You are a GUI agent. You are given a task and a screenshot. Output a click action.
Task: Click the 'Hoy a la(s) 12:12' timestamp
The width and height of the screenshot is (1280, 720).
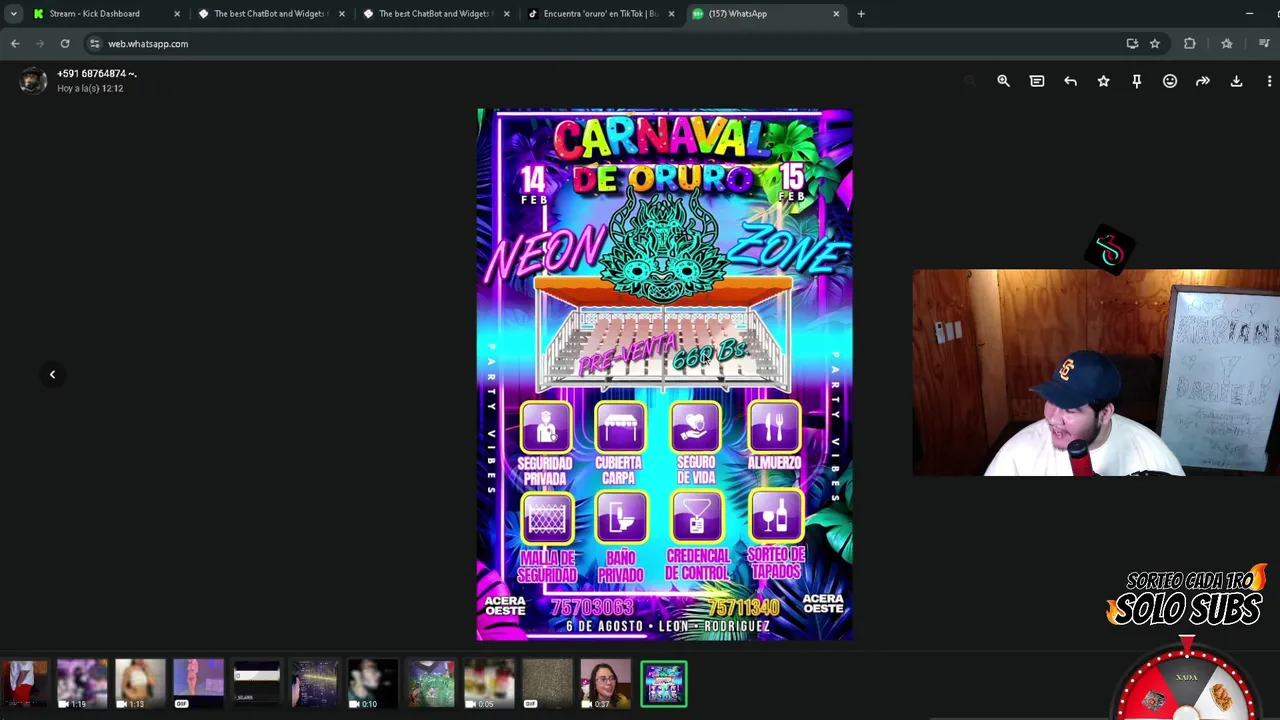90,88
